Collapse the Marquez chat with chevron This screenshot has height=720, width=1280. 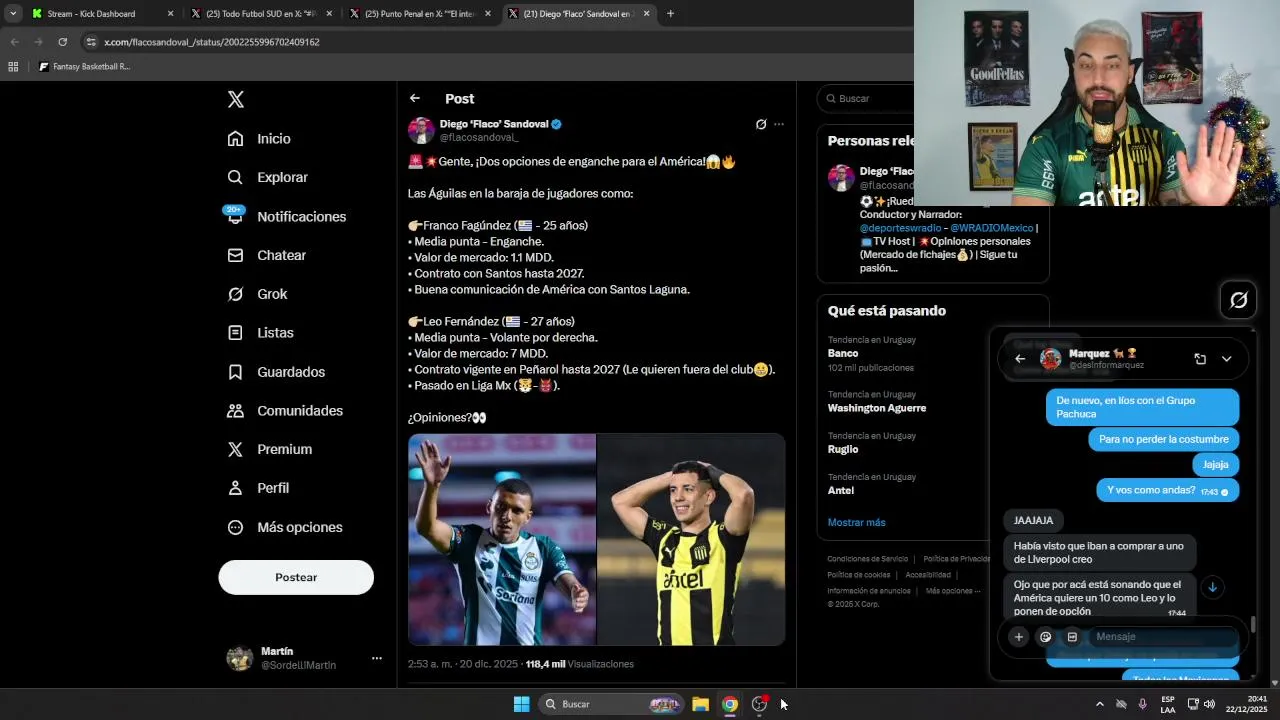click(x=1227, y=359)
